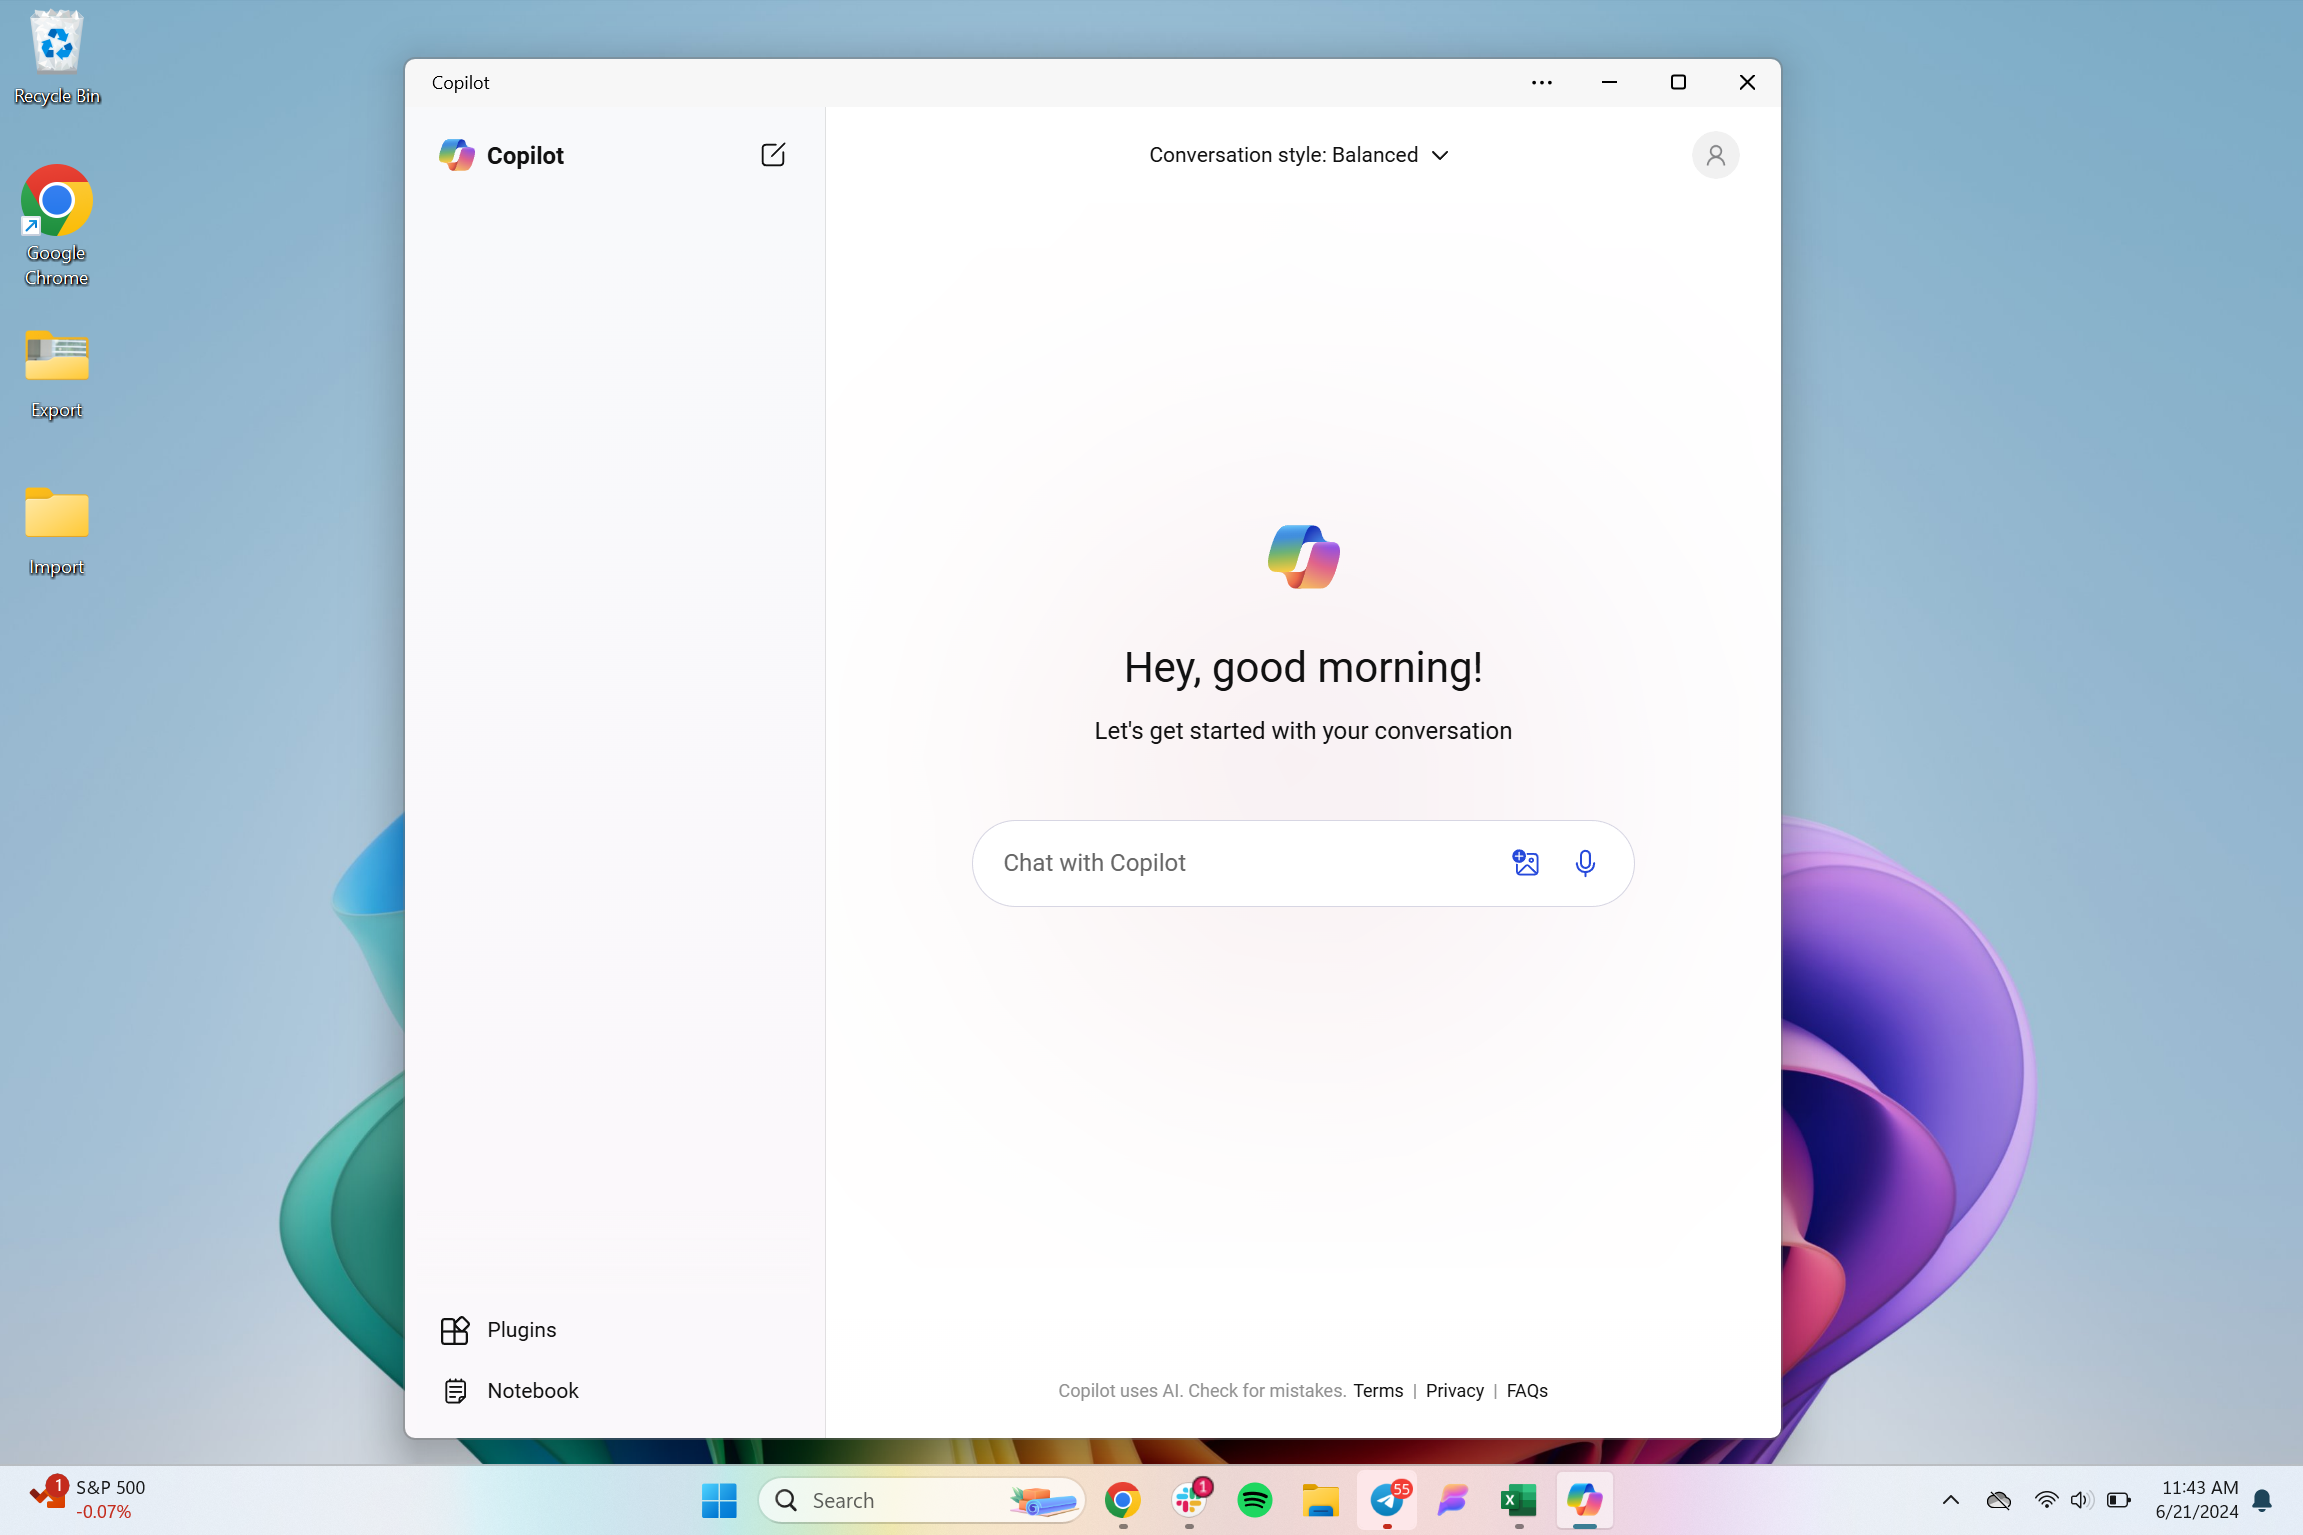Click the Windows Start button
This screenshot has height=1535, width=2303.
719,1499
